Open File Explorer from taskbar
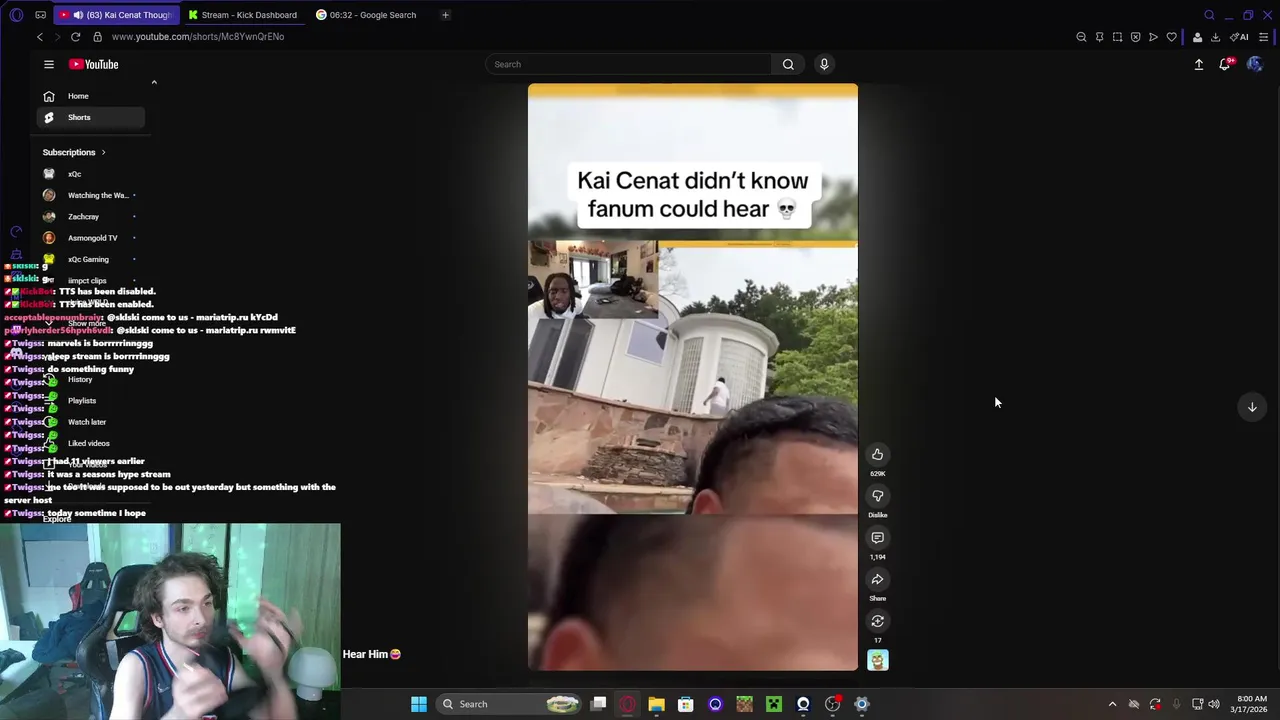 [x=656, y=704]
